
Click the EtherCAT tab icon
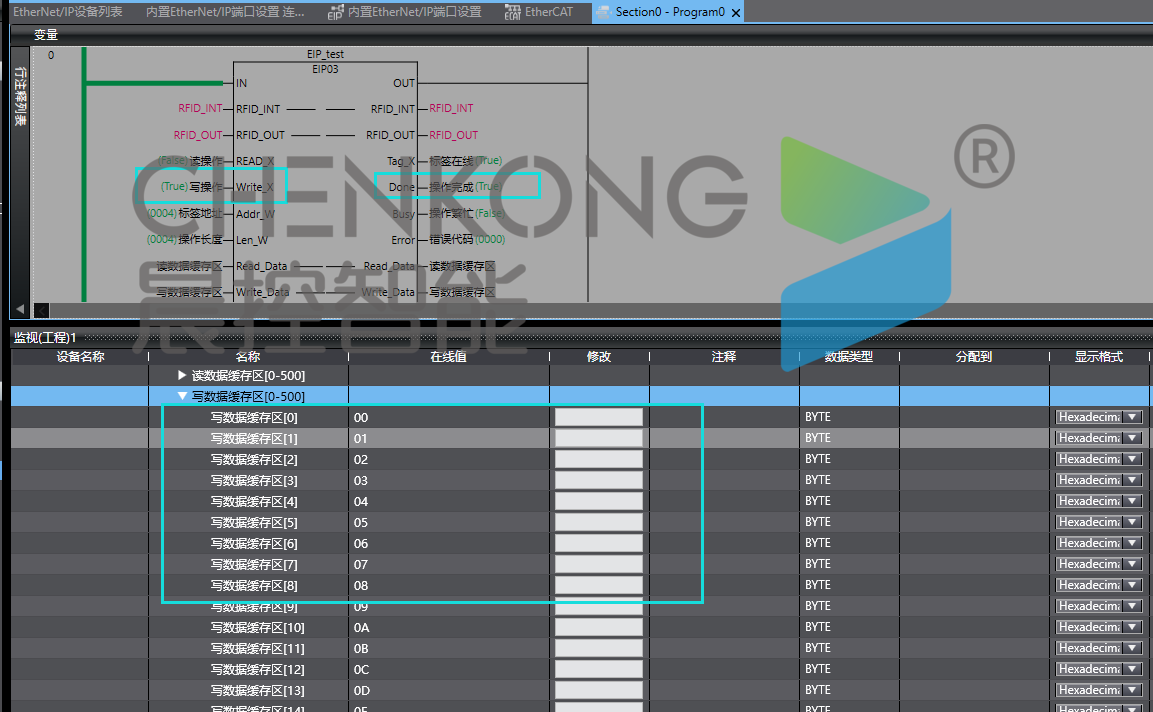(x=512, y=12)
